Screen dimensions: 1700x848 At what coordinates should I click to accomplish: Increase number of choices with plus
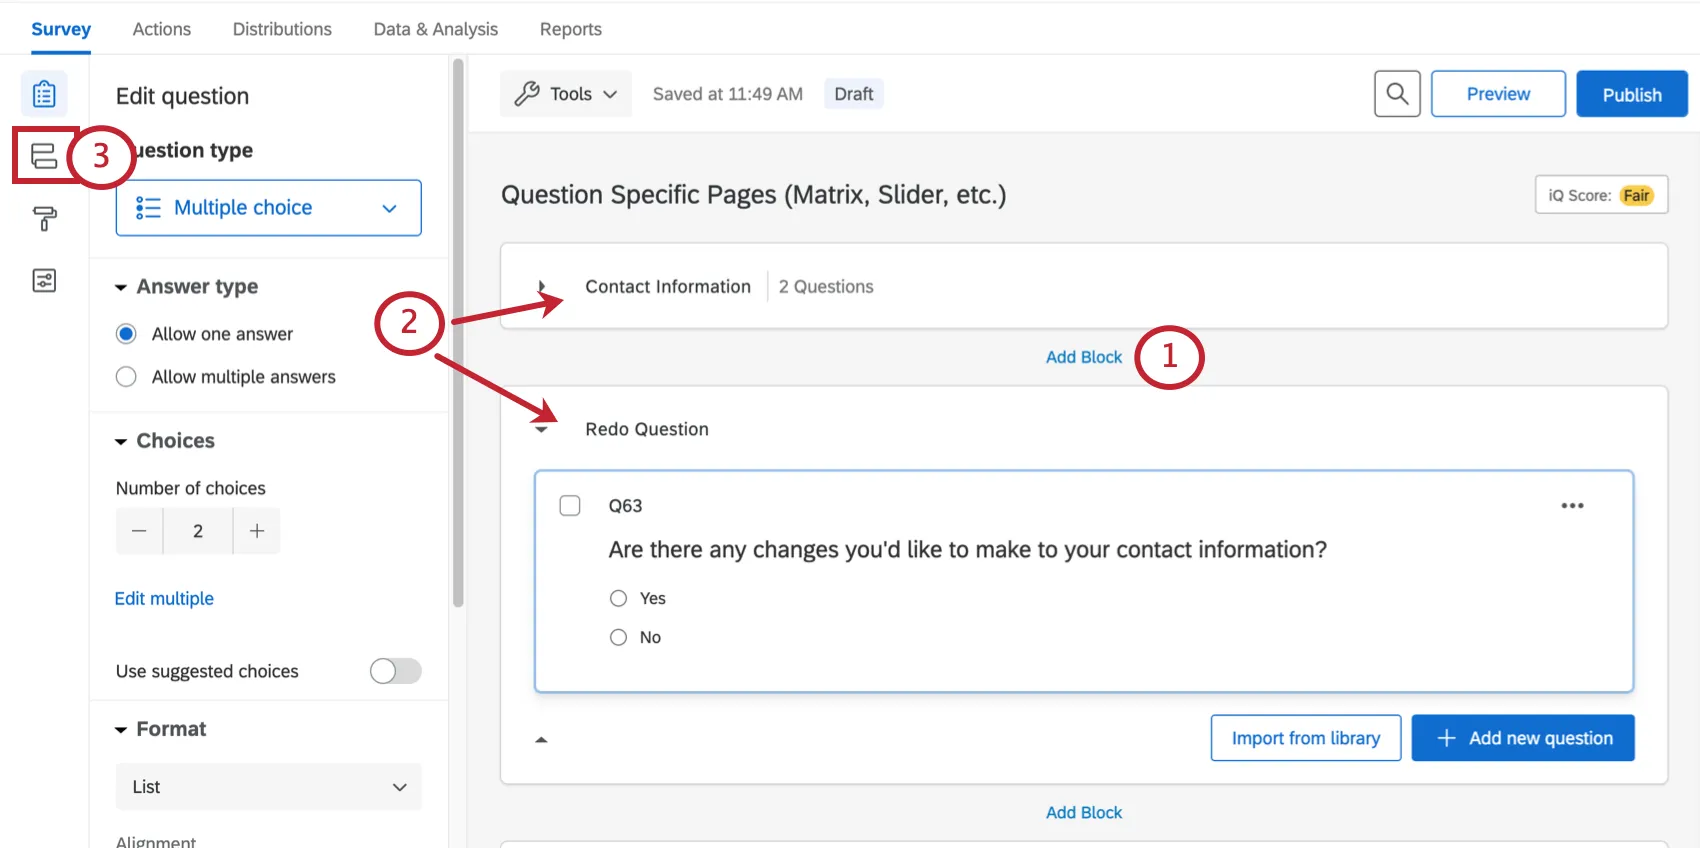click(257, 531)
